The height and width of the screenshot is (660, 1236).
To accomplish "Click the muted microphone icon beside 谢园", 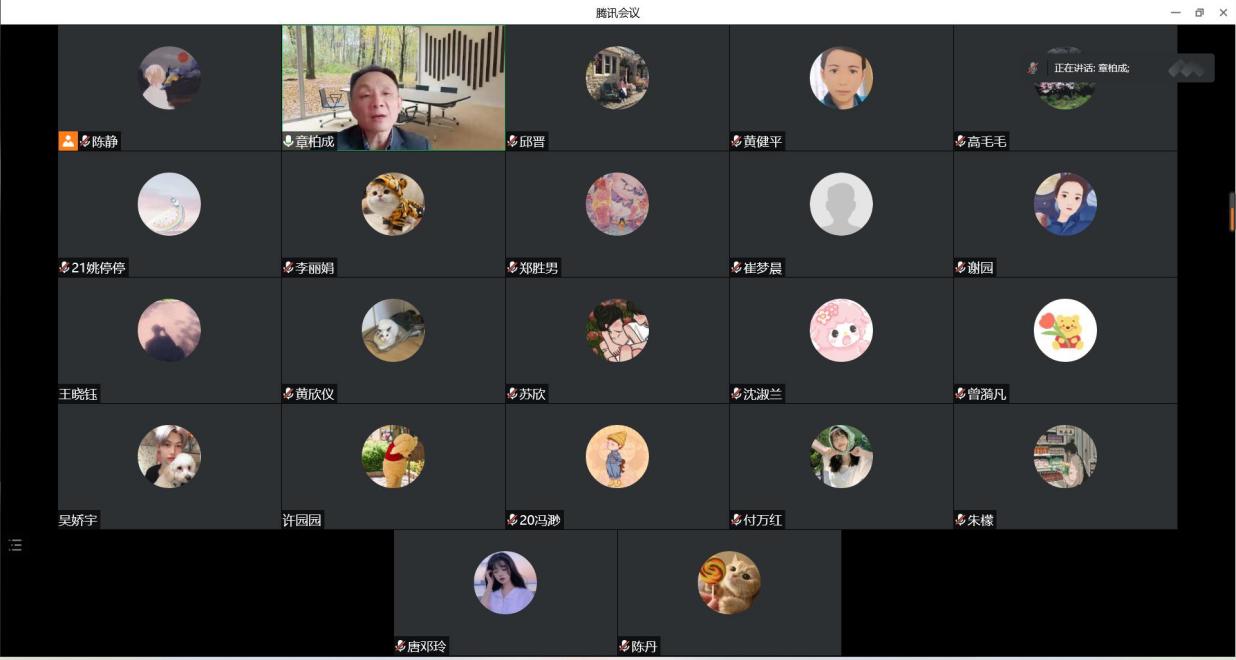I will click(x=960, y=268).
